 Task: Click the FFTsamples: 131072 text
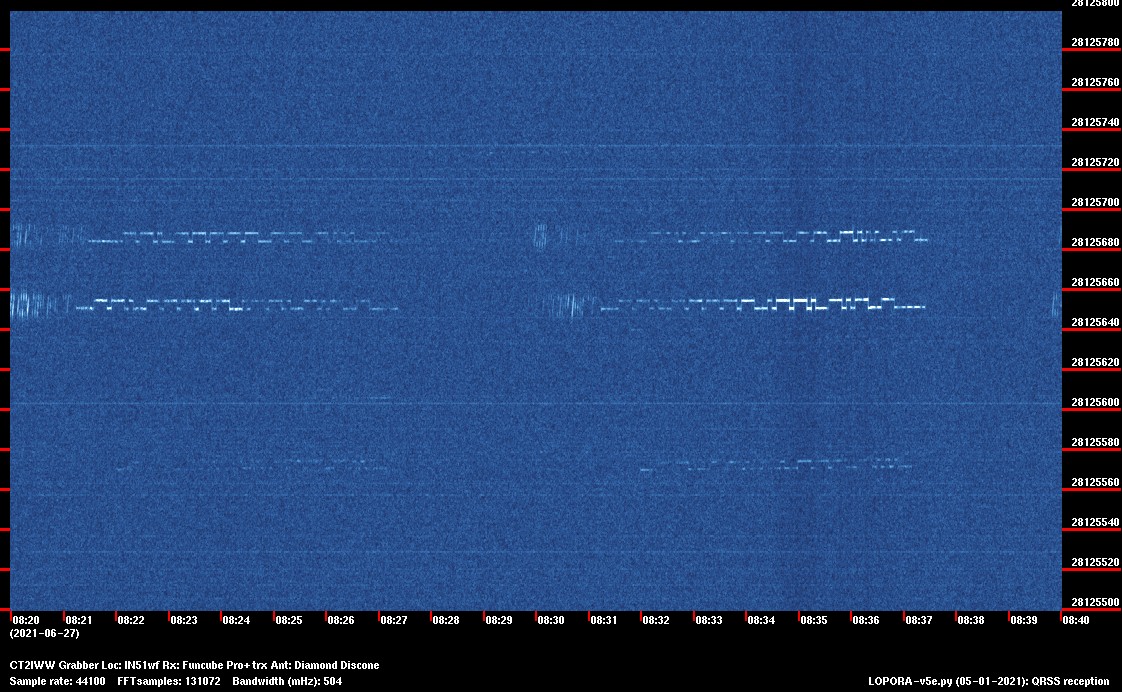[x=169, y=682]
